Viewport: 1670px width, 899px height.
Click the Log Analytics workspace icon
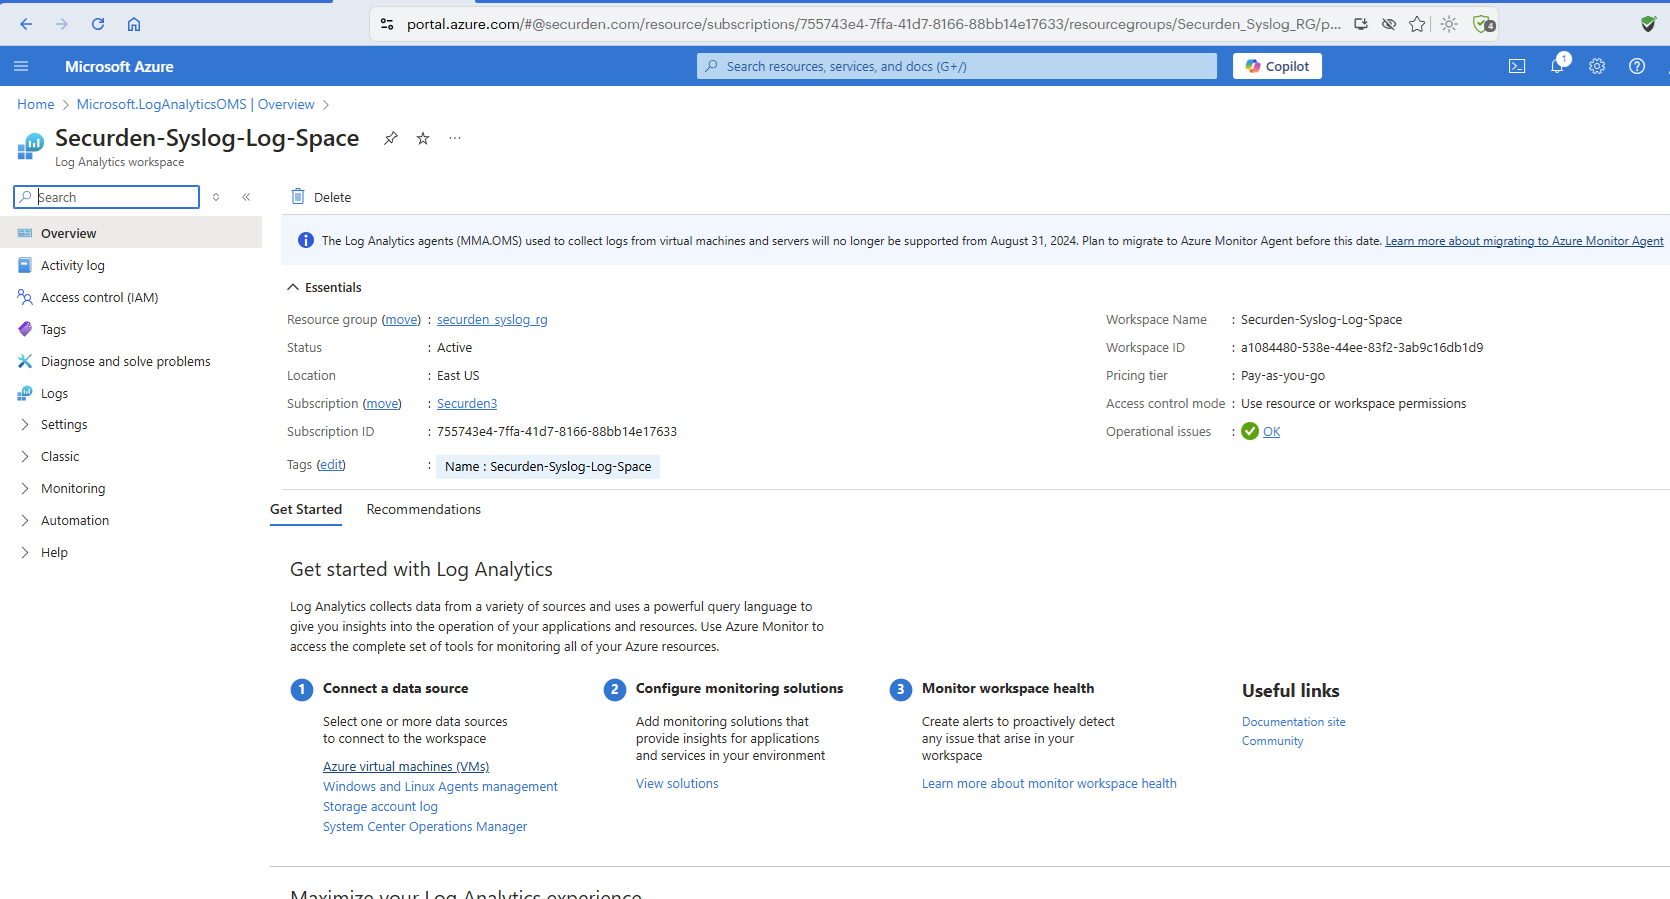click(31, 147)
